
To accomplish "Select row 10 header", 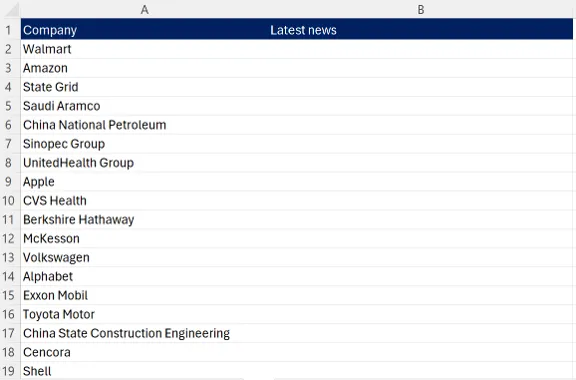I will tap(9, 201).
